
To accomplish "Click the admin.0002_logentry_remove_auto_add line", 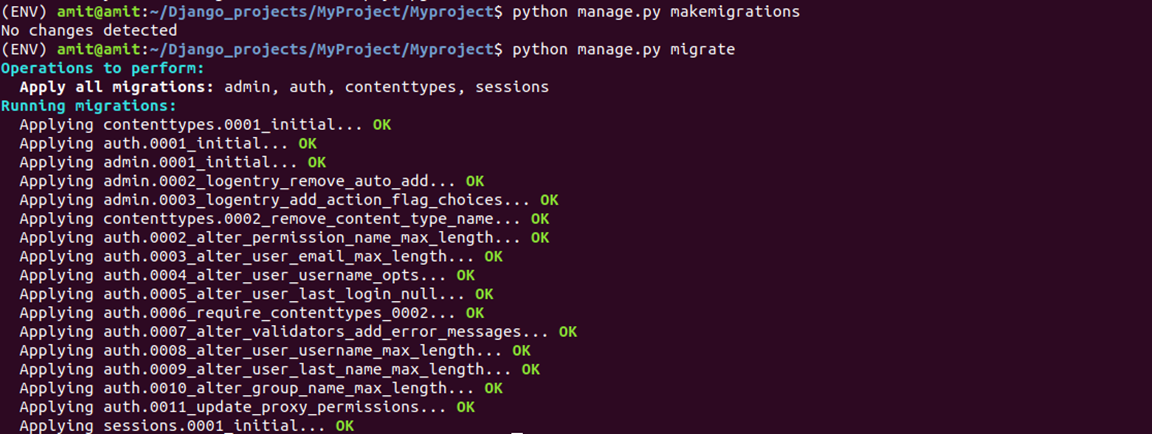I will pos(252,181).
